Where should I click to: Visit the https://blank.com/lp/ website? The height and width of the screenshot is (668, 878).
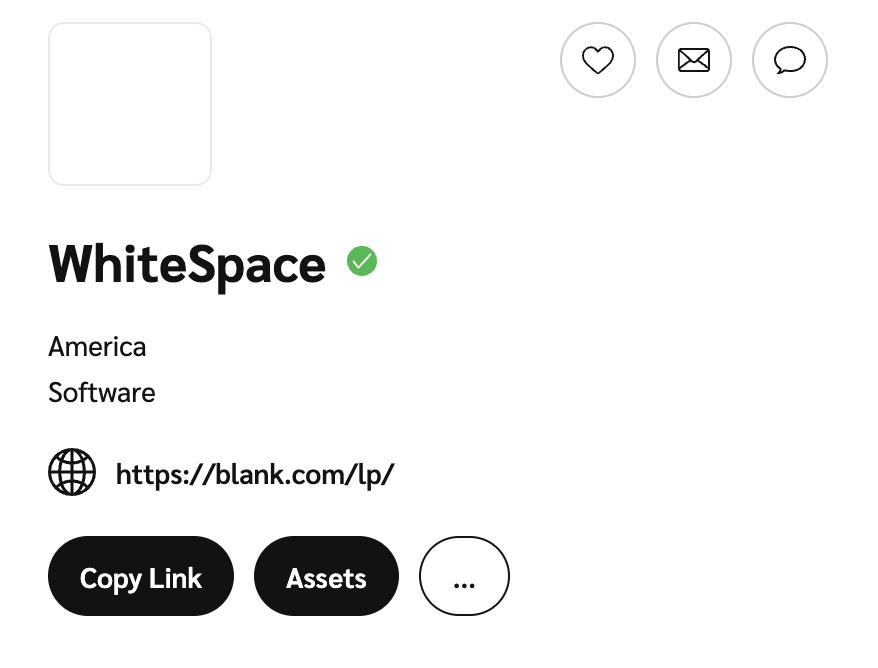(x=255, y=474)
